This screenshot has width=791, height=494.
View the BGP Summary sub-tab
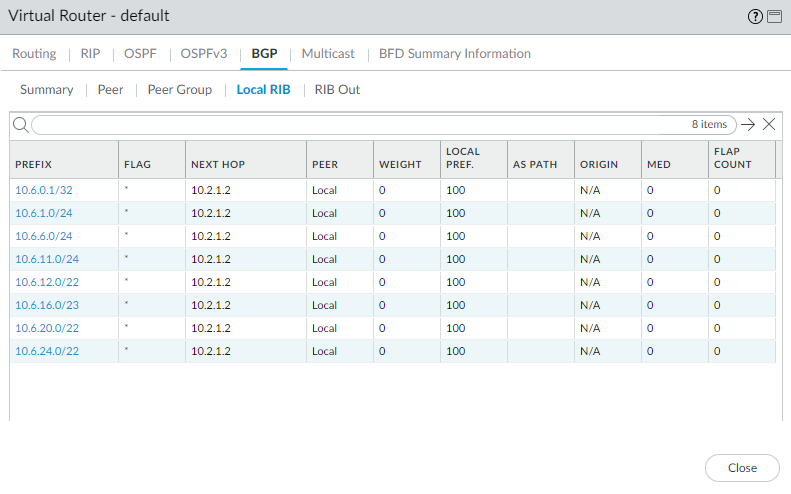click(46, 89)
